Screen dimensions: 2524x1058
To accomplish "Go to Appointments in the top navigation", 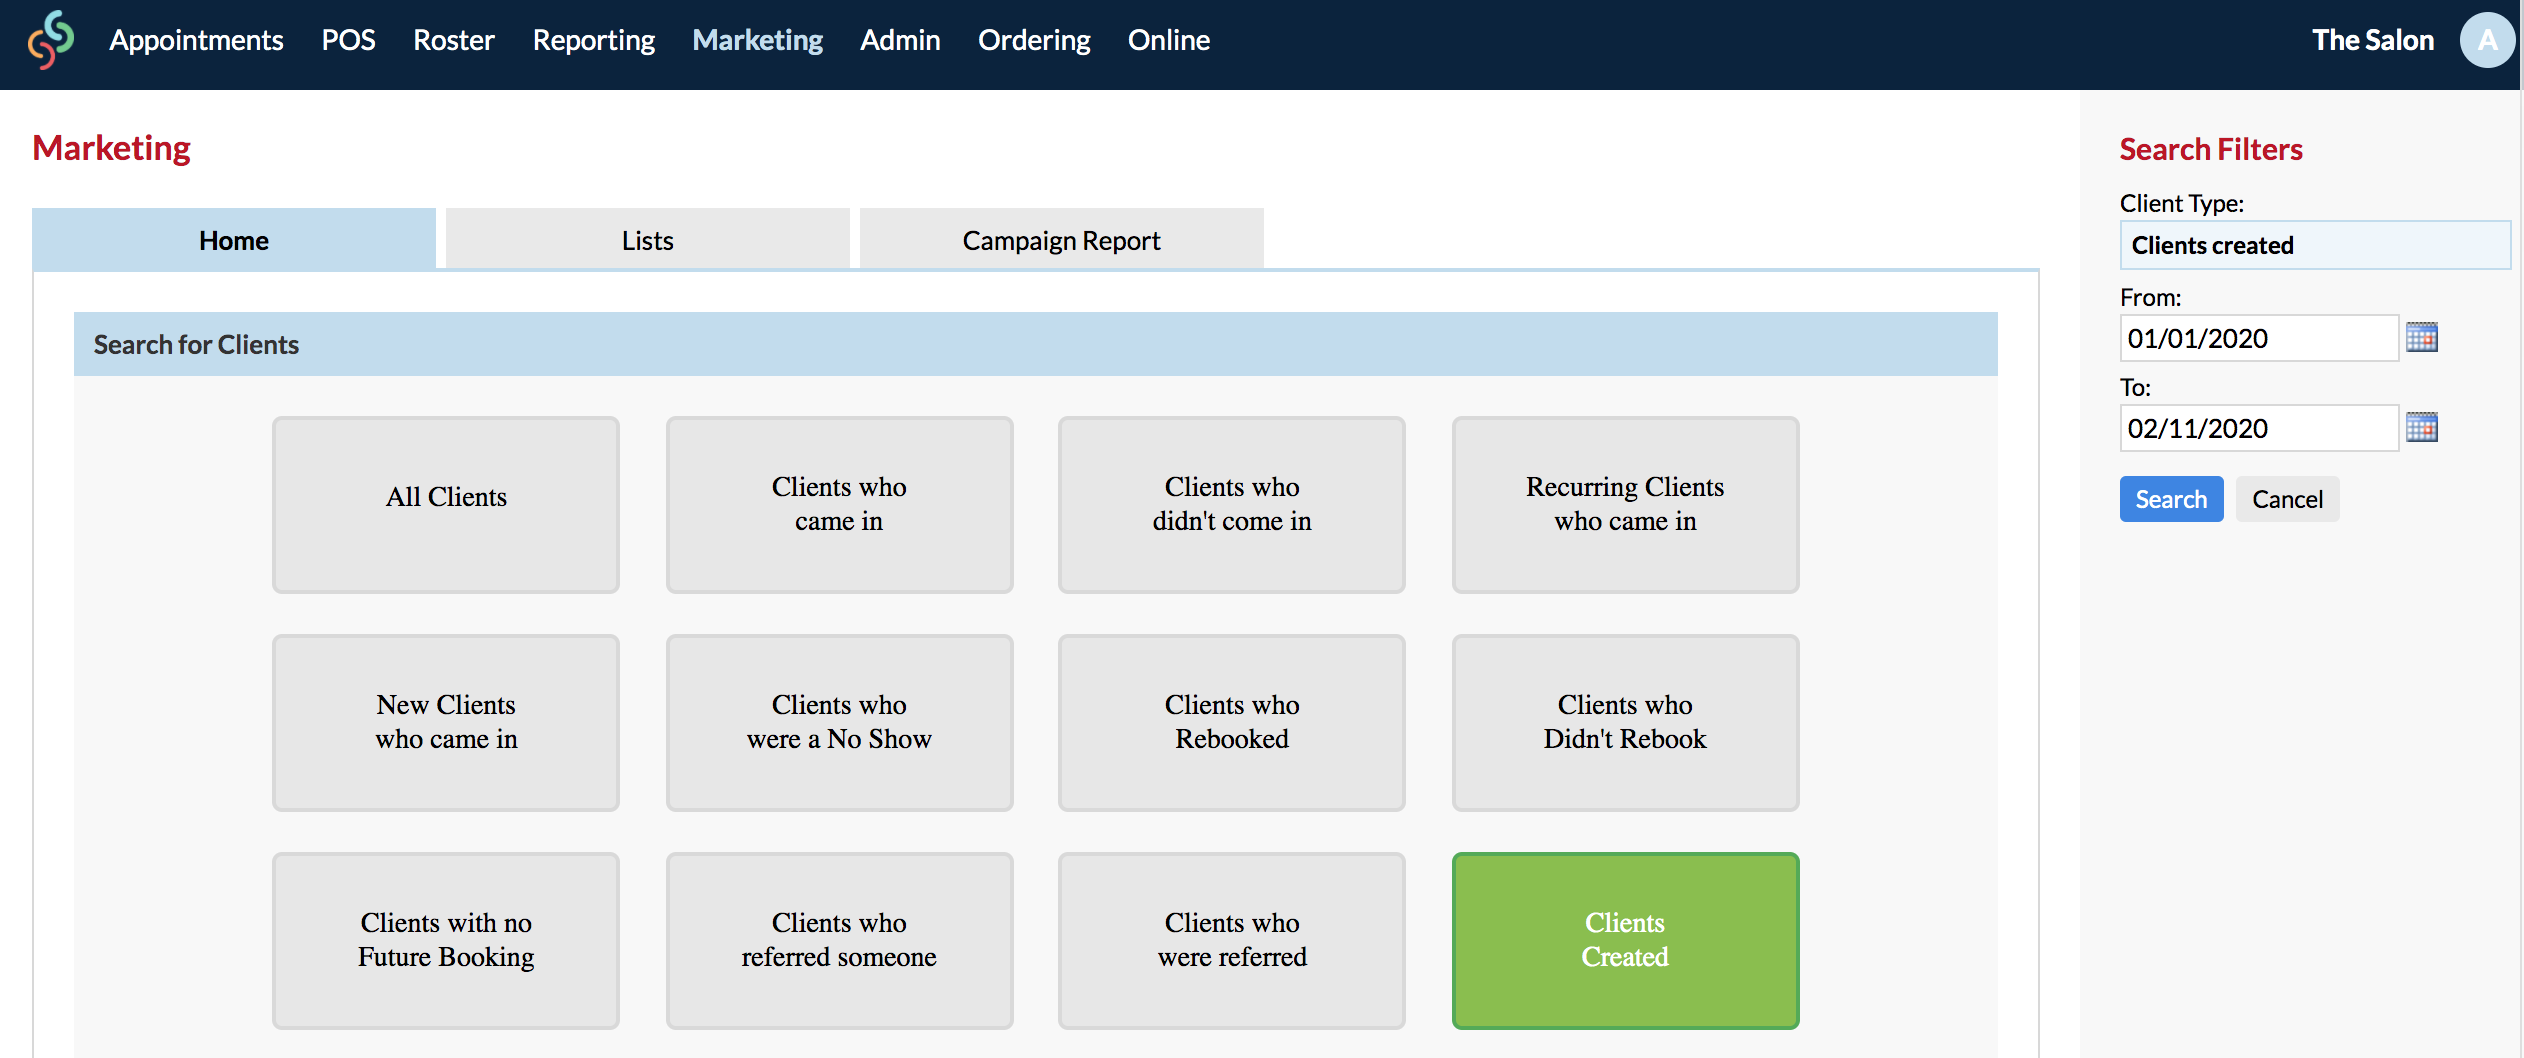I will 196,40.
